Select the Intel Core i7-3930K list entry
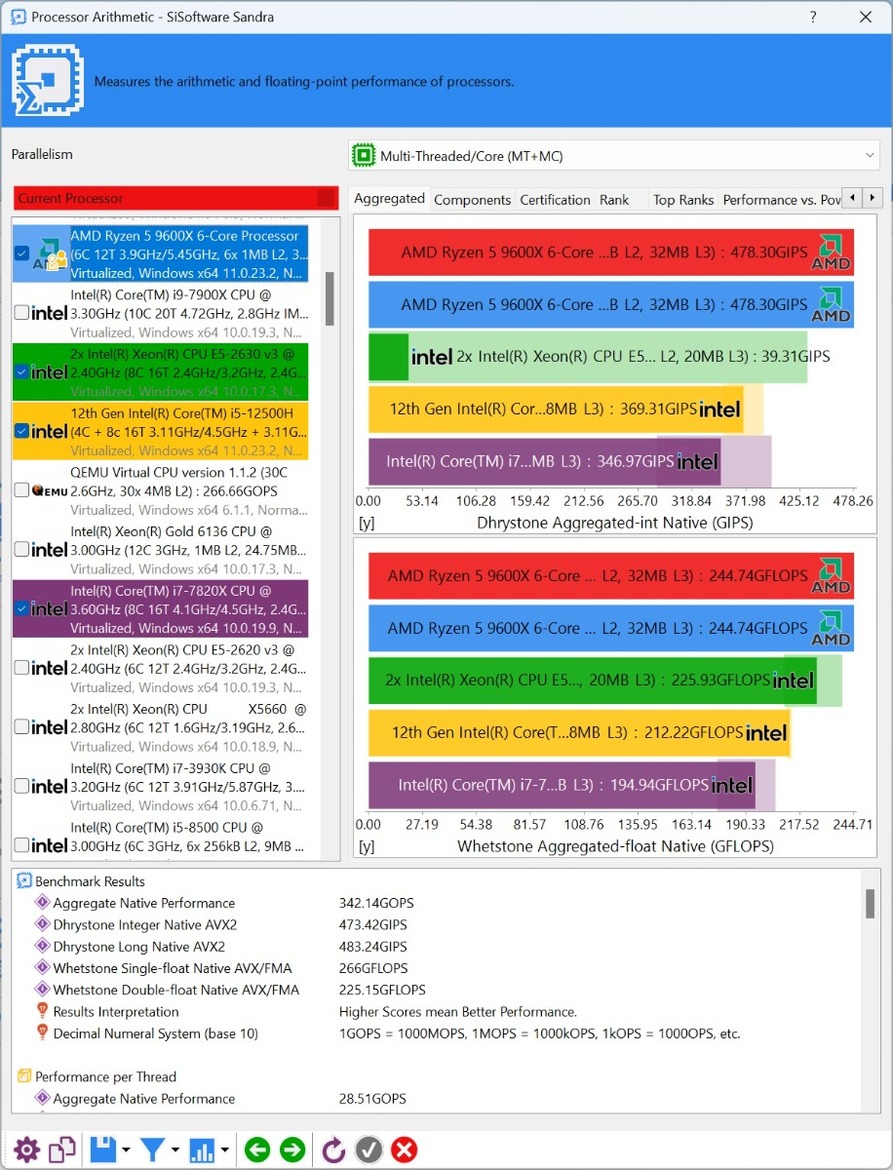 coord(160,787)
